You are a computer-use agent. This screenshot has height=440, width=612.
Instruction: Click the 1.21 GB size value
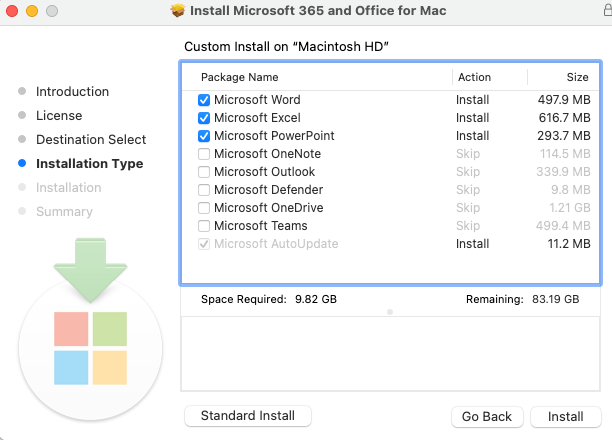pos(570,208)
